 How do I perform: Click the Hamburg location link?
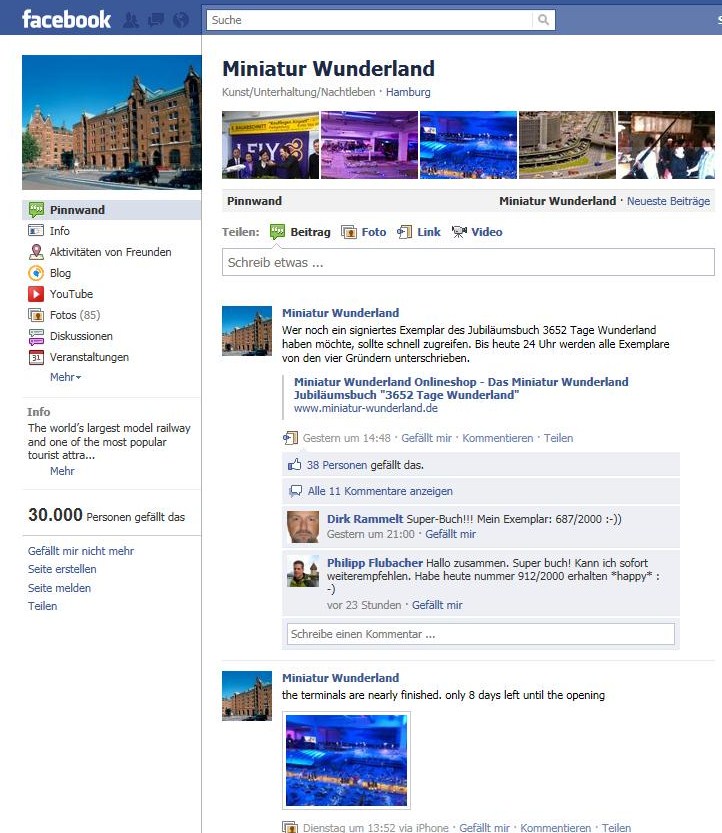tap(408, 92)
